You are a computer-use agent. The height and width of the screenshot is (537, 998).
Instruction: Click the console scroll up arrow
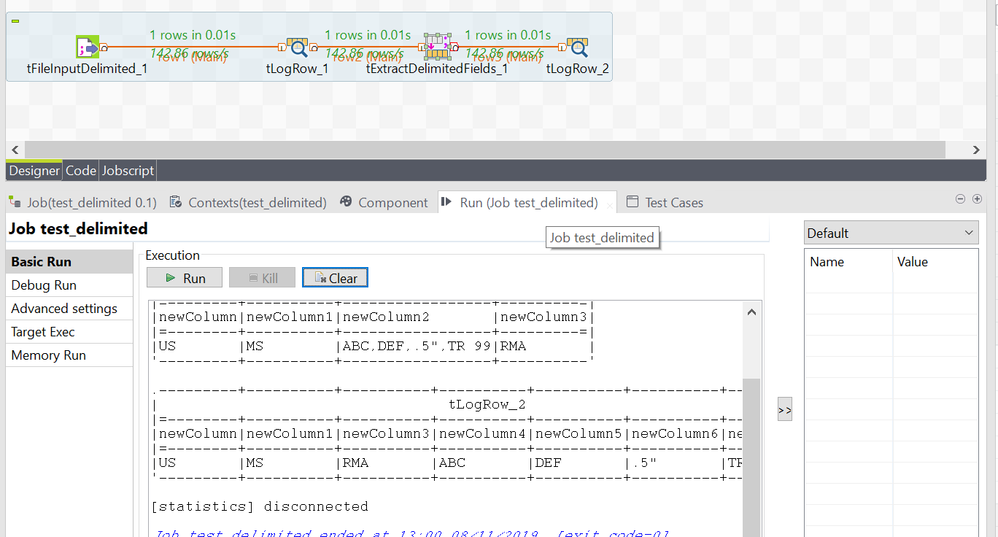click(x=752, y=312)
